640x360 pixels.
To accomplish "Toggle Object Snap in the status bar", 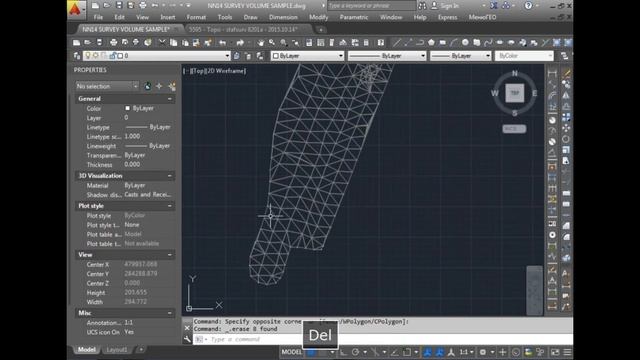I will (407, 352).
